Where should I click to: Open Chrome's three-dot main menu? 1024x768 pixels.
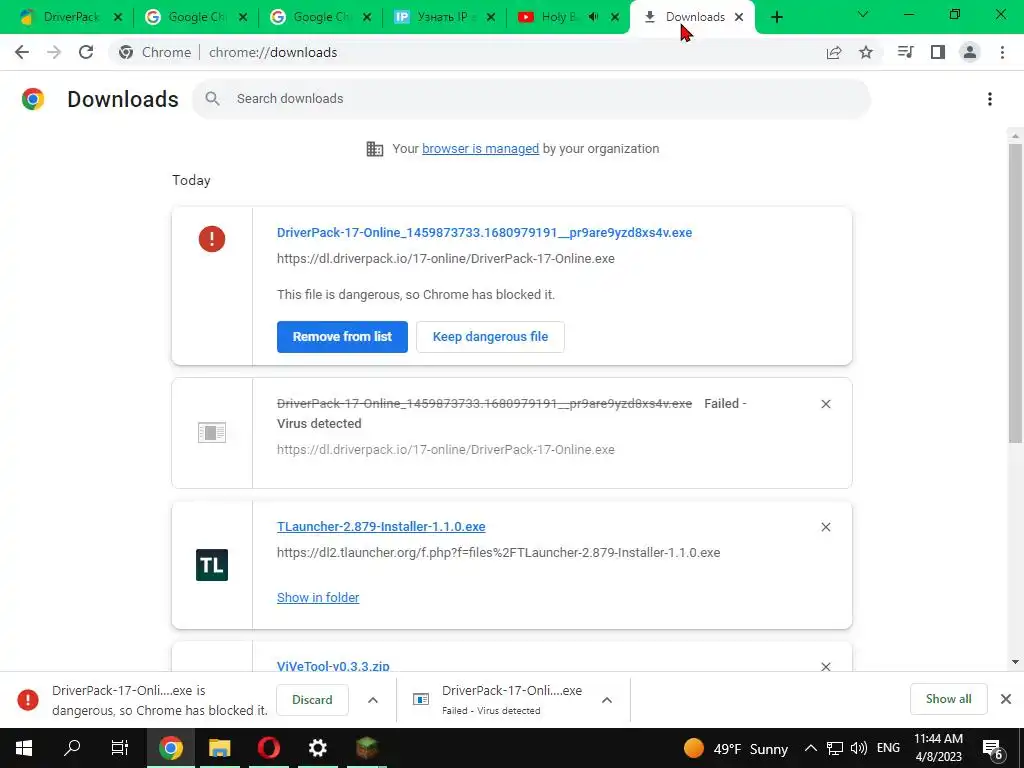pos(1002,52)
